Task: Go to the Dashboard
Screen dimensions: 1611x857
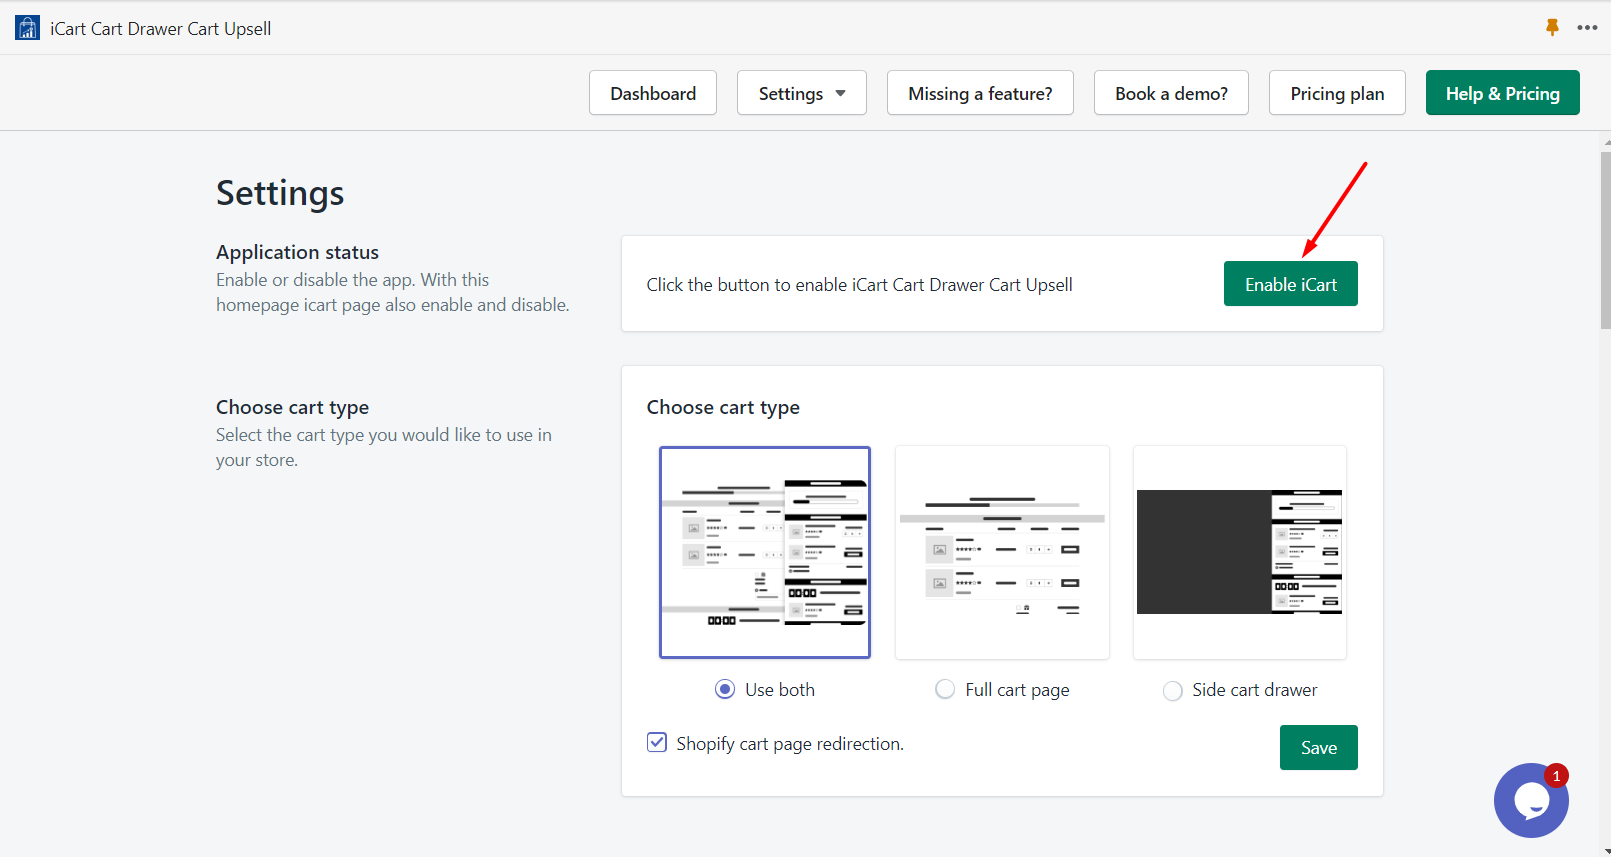Action: click(653, 93)
